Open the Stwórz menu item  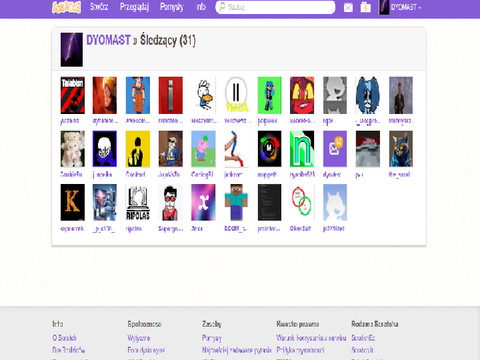tap(99, 7)
